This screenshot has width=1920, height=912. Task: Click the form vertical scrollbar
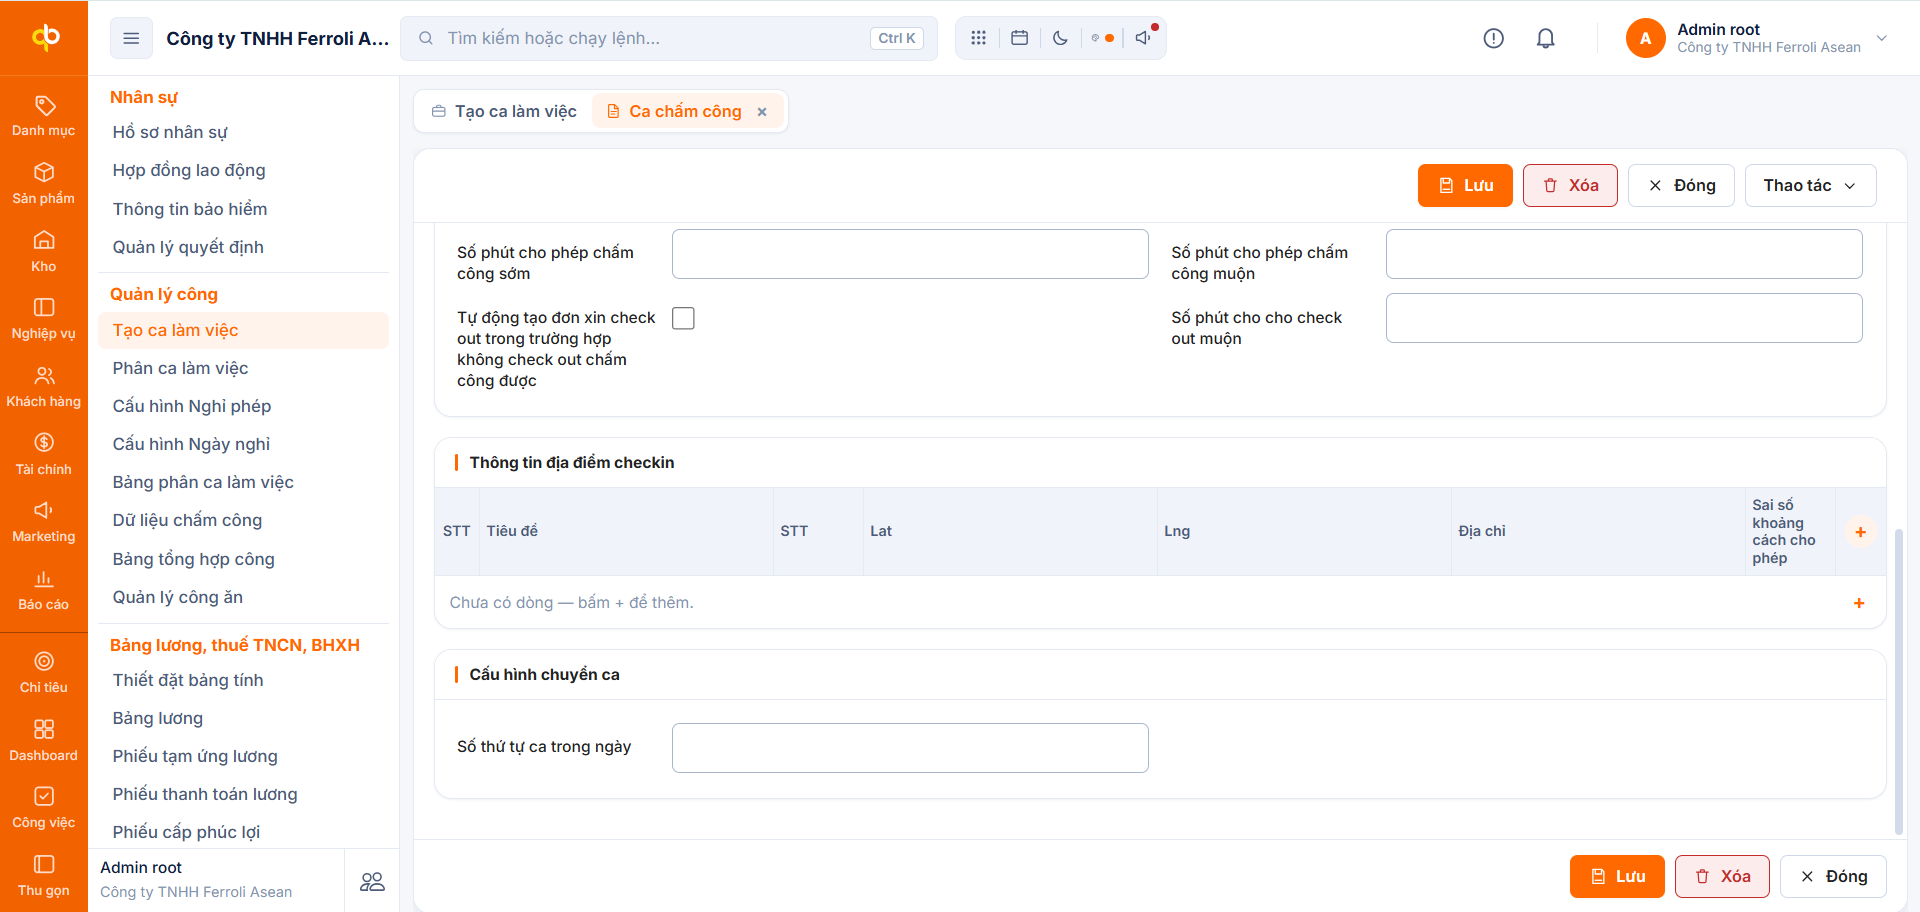(1899, 680)
